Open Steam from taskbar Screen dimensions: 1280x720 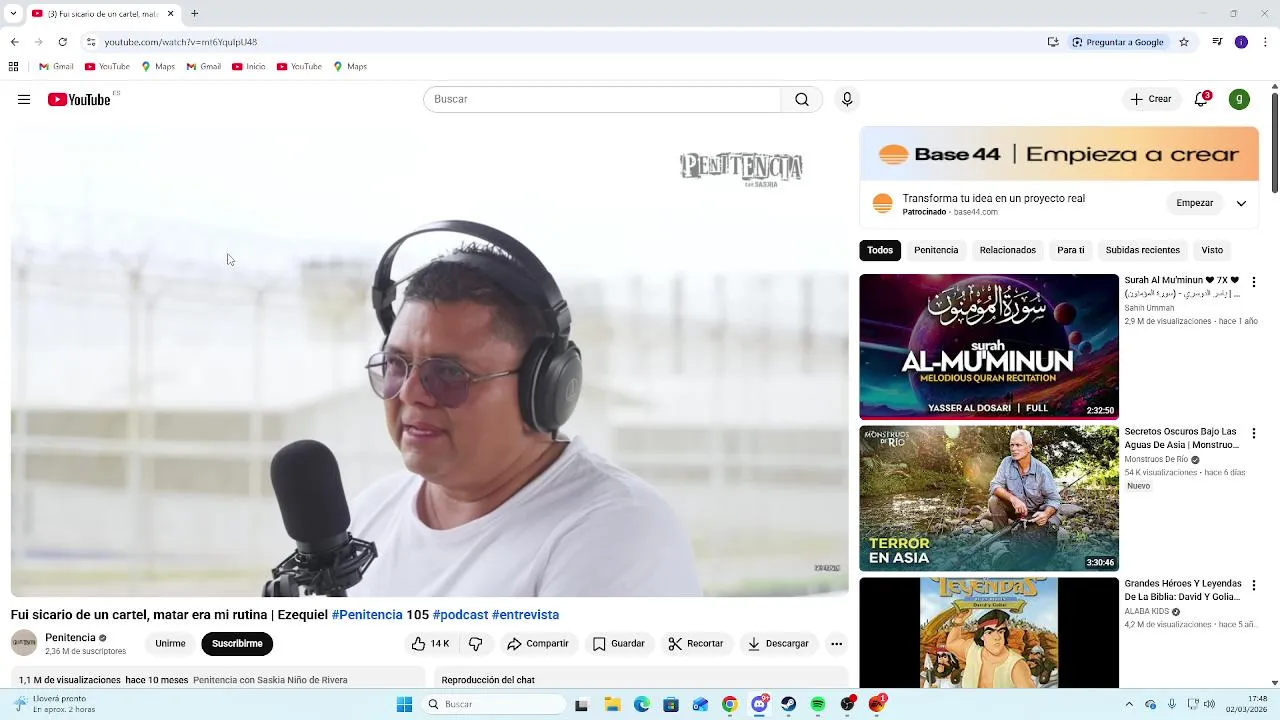tap(789, 704)
